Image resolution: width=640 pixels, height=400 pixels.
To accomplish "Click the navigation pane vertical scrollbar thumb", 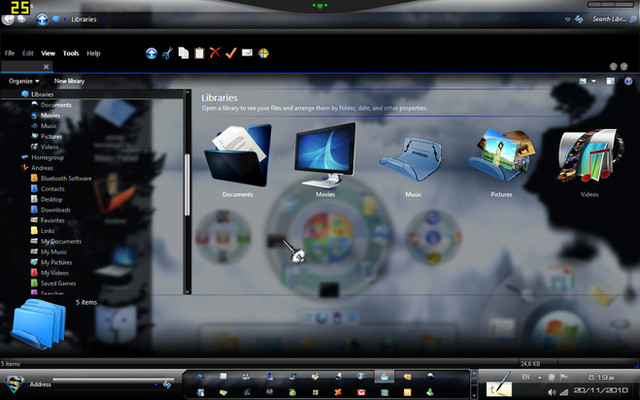I will 187,185.
